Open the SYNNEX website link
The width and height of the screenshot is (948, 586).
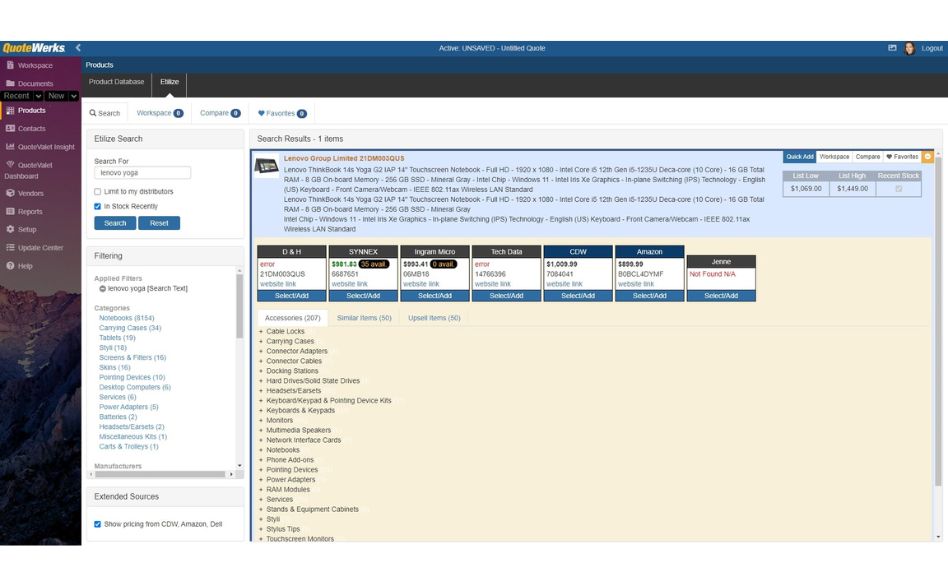pyautogui.click(x=349, y=284)
